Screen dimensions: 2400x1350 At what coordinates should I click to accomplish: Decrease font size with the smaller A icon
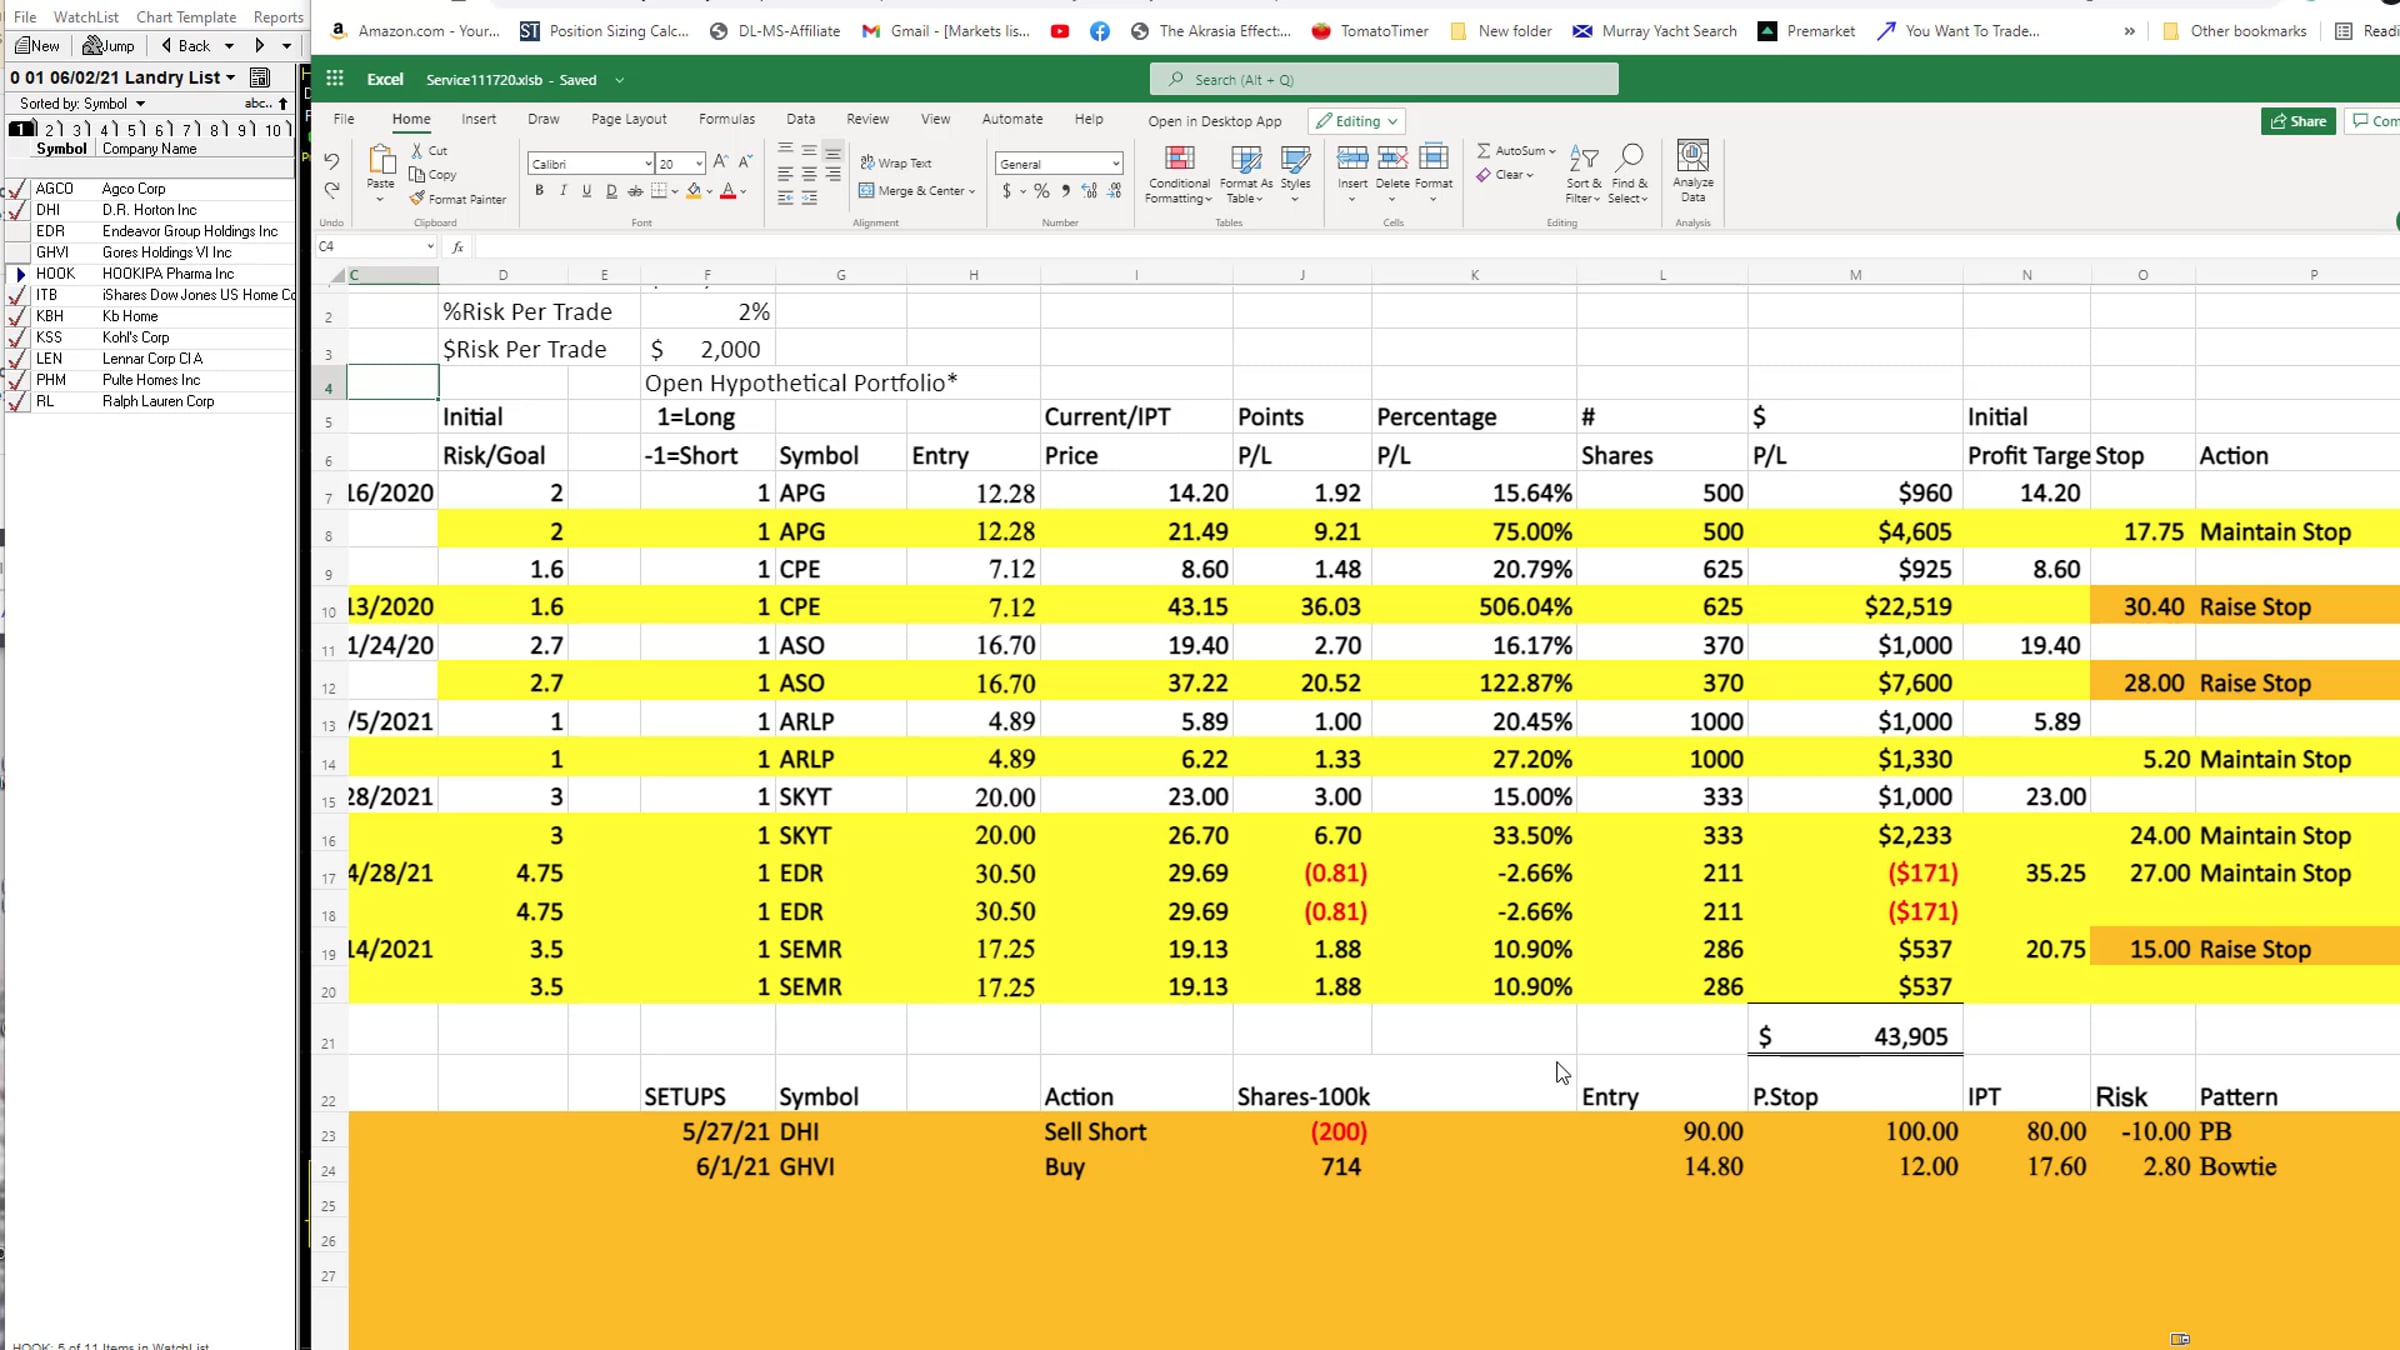point(745,162)
